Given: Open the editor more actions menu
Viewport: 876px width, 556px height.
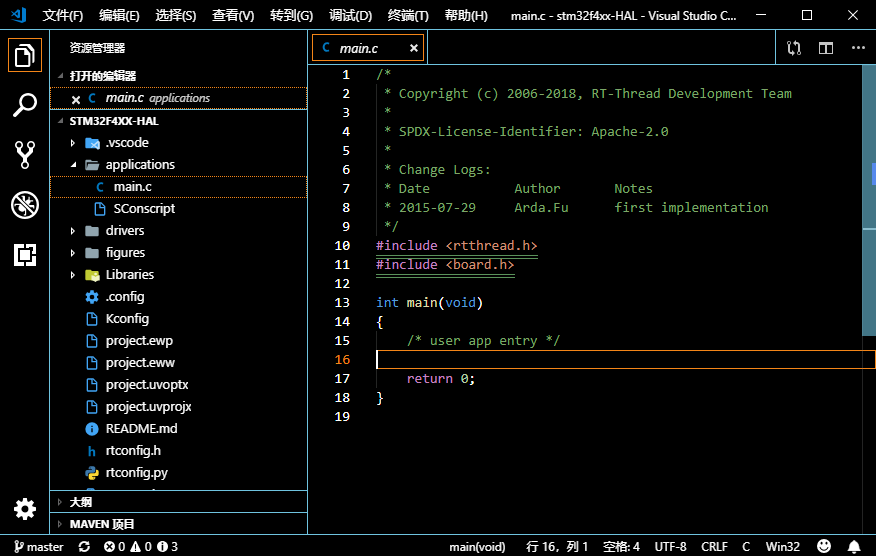Looking at the screenshot, I should point(858,48).
